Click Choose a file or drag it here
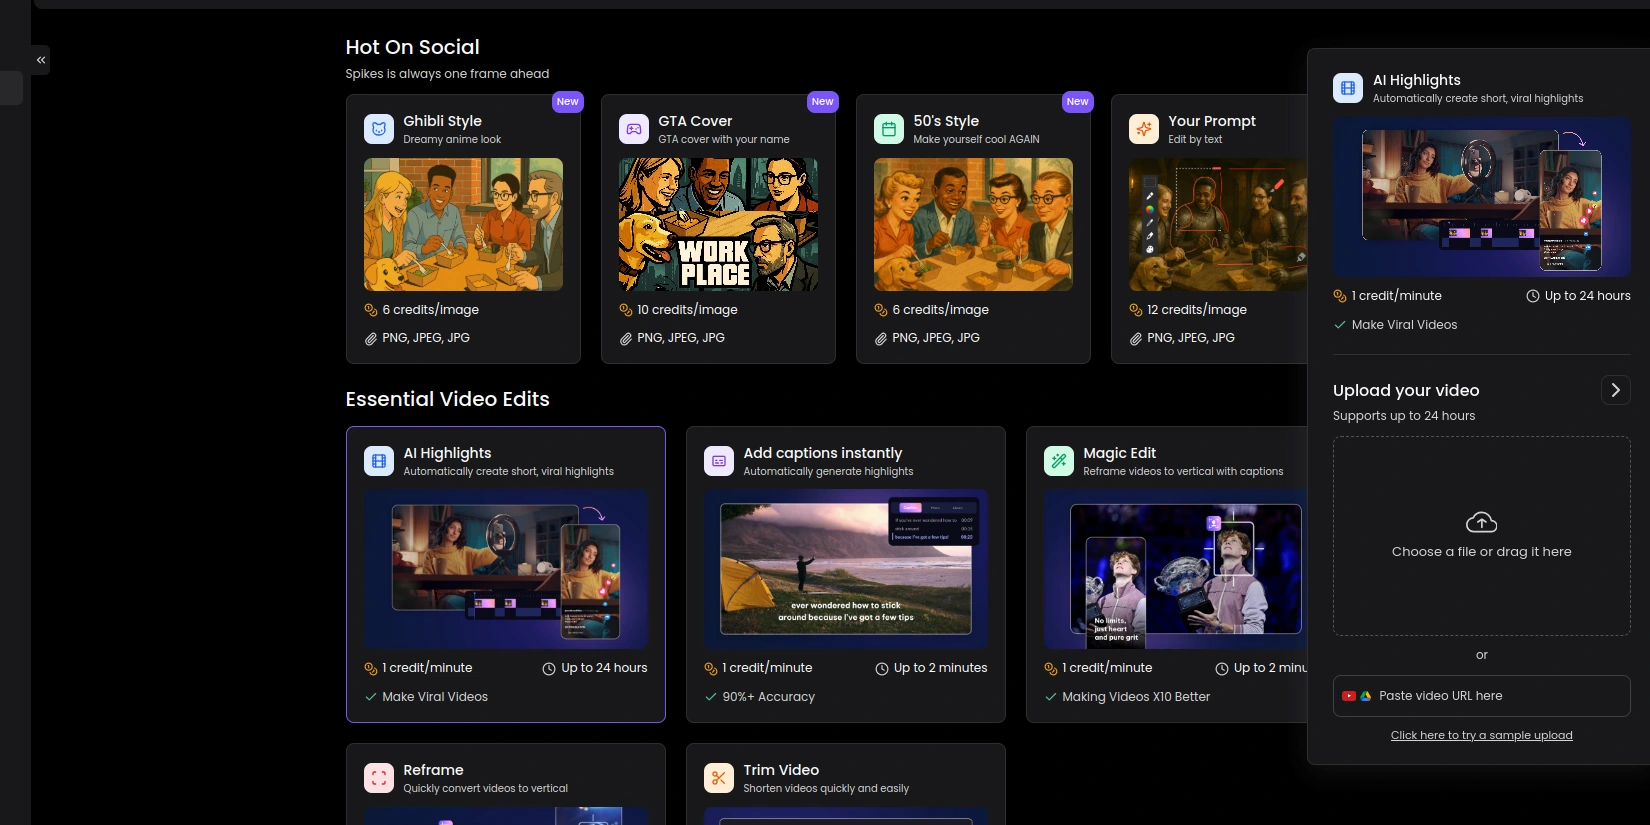Viewport: 1650px width, 825px height. 1481,552
